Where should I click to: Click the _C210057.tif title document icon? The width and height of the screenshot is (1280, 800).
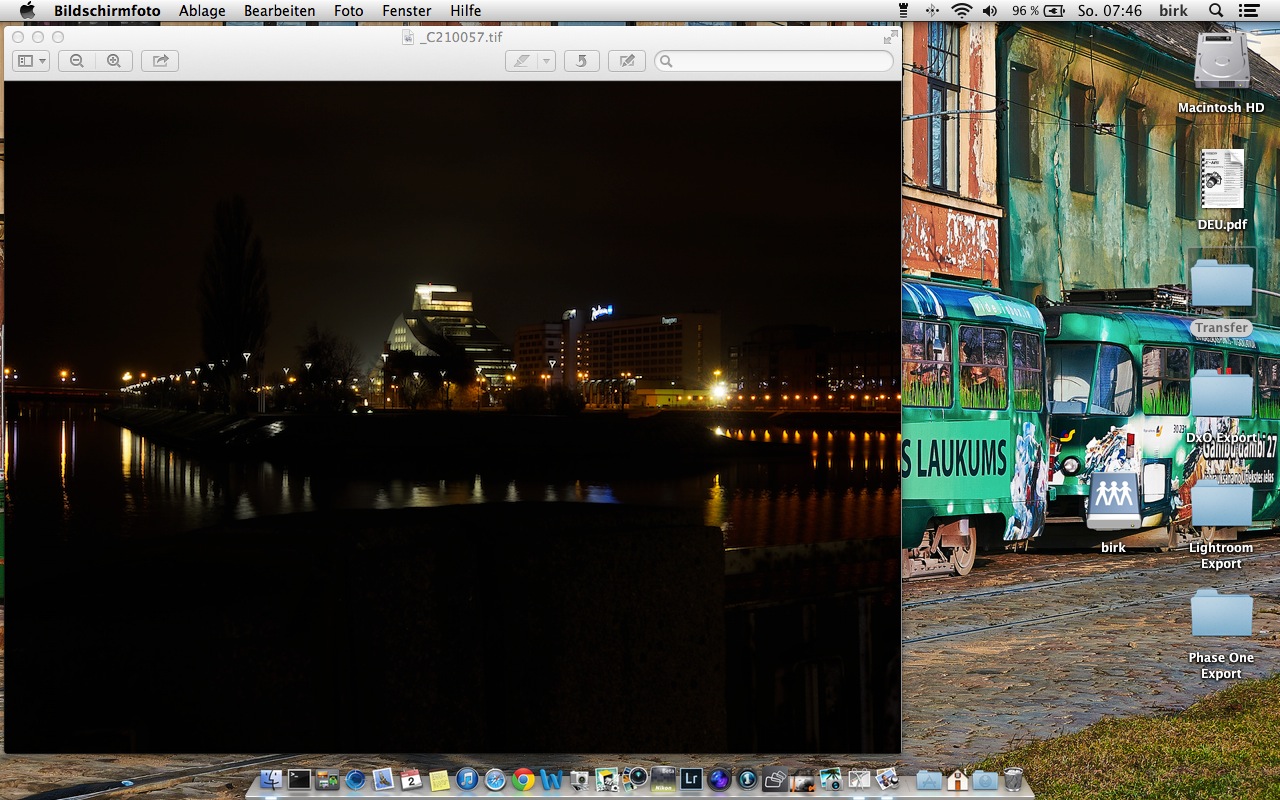tap(408, 37)
